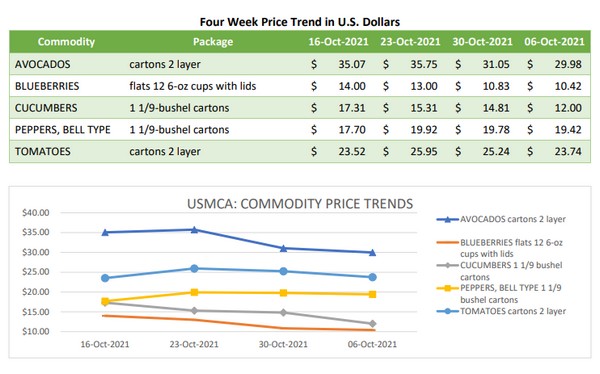Click the Package column header
Screen dimensions: 600x374
click(x=213, y=42)
